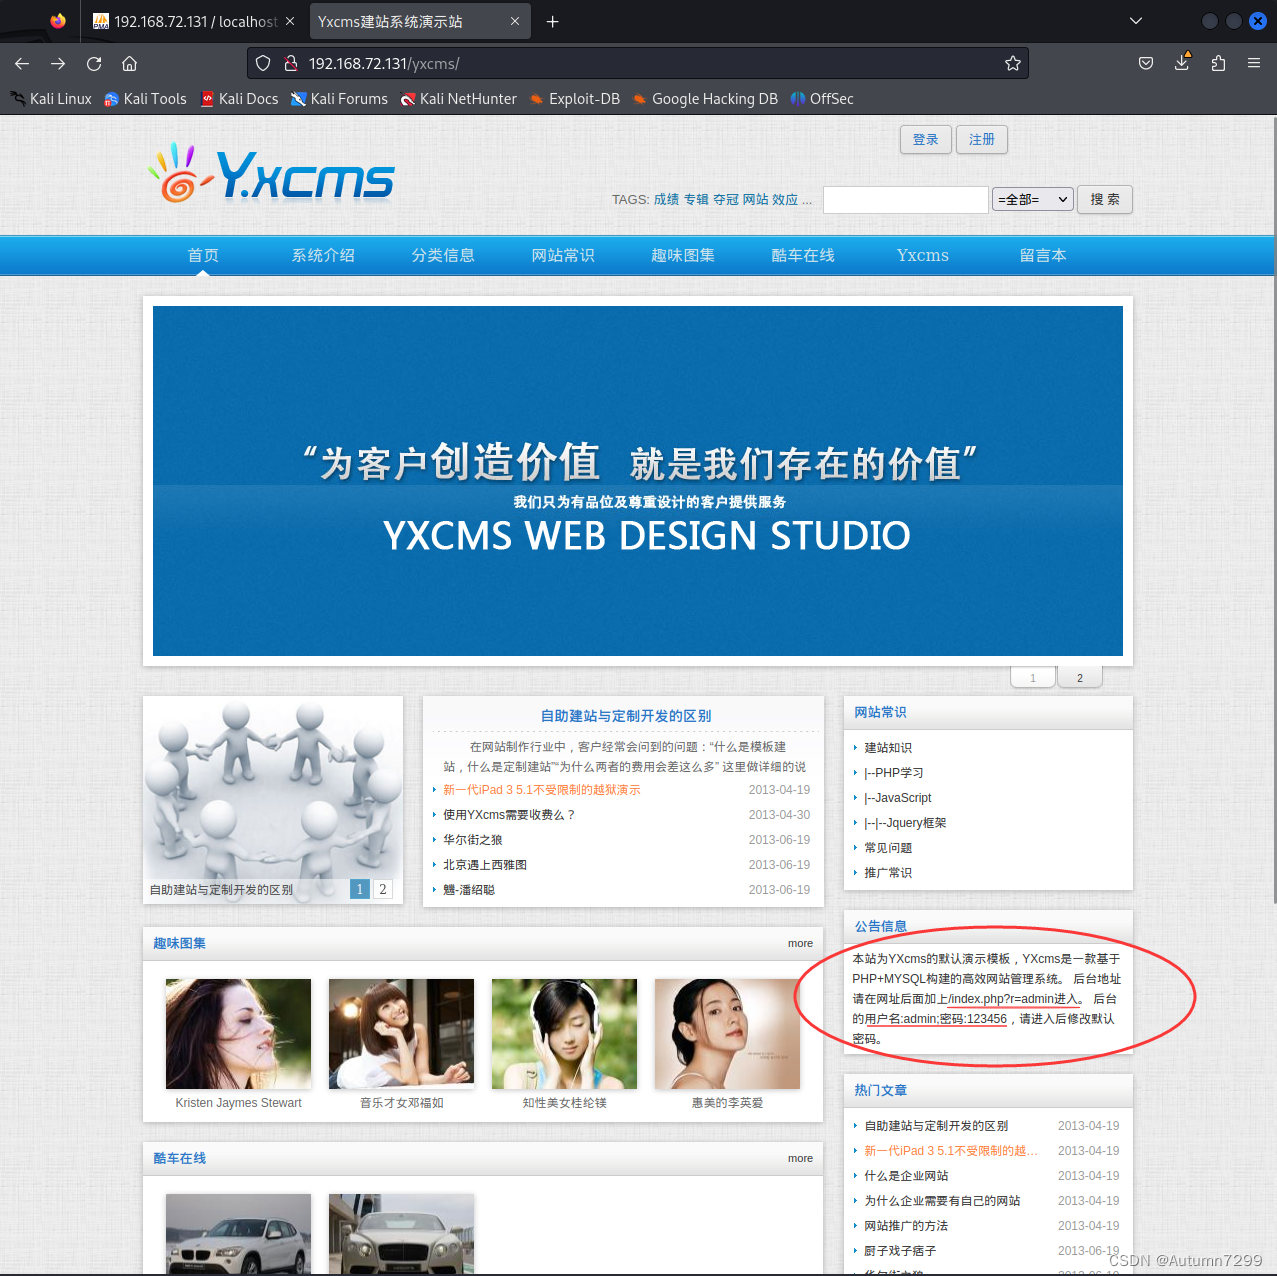Viewport: 1277px width, 1276px height.
Task: Open the Kristen Jaymes Stewart photo thumbnail
Action: [x=238, y=1034]
